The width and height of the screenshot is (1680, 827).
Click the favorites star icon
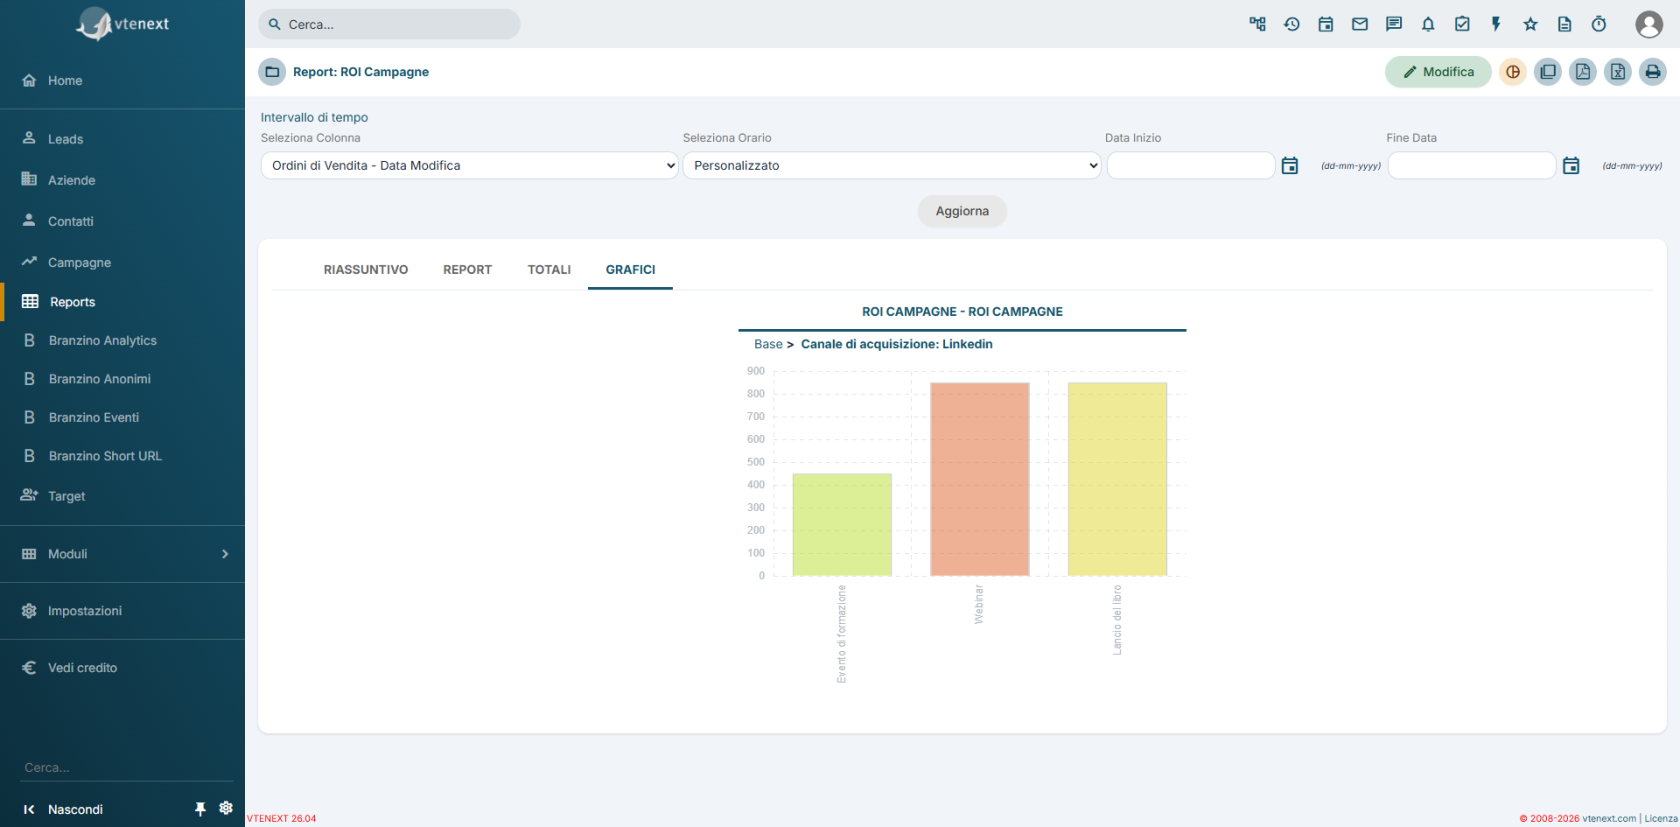(1530, 24)
